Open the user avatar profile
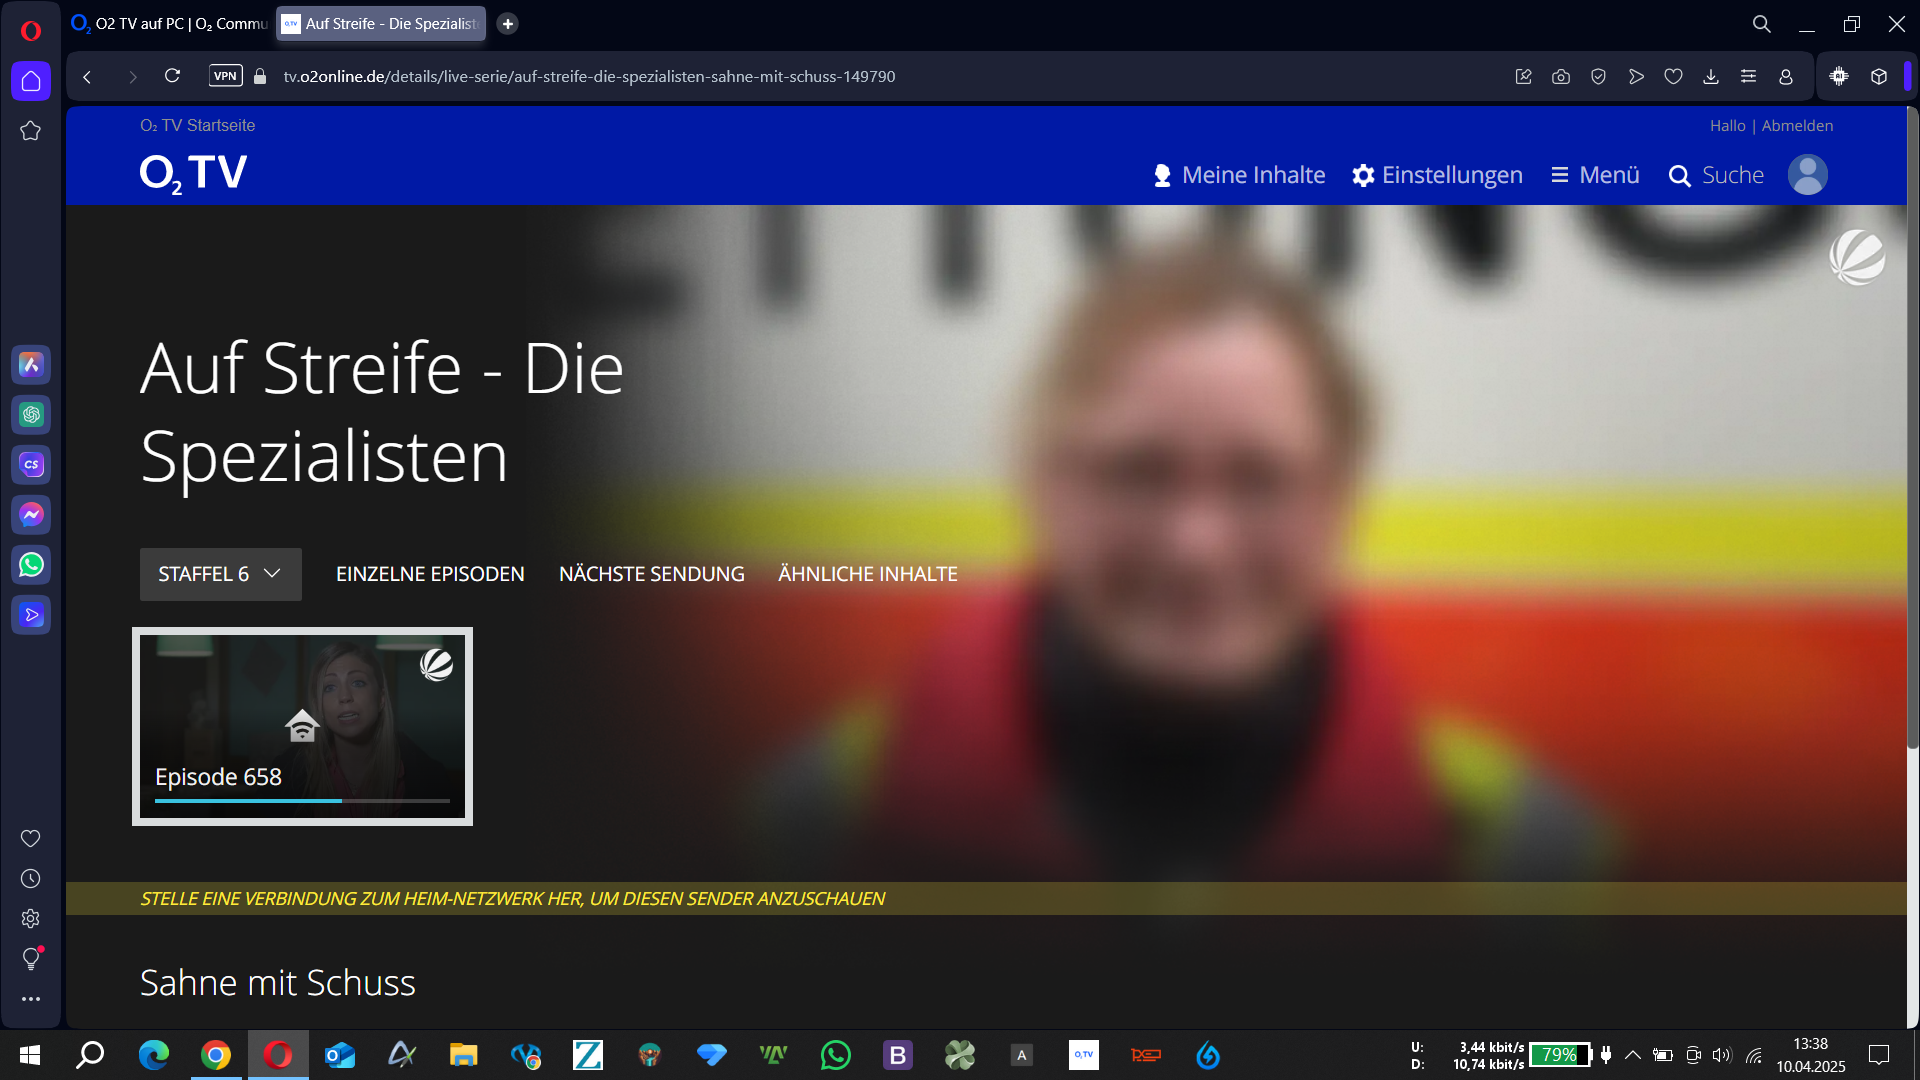This screenshot has width=1920, height=1080. pyautogui.click(x=1808, y=175)
